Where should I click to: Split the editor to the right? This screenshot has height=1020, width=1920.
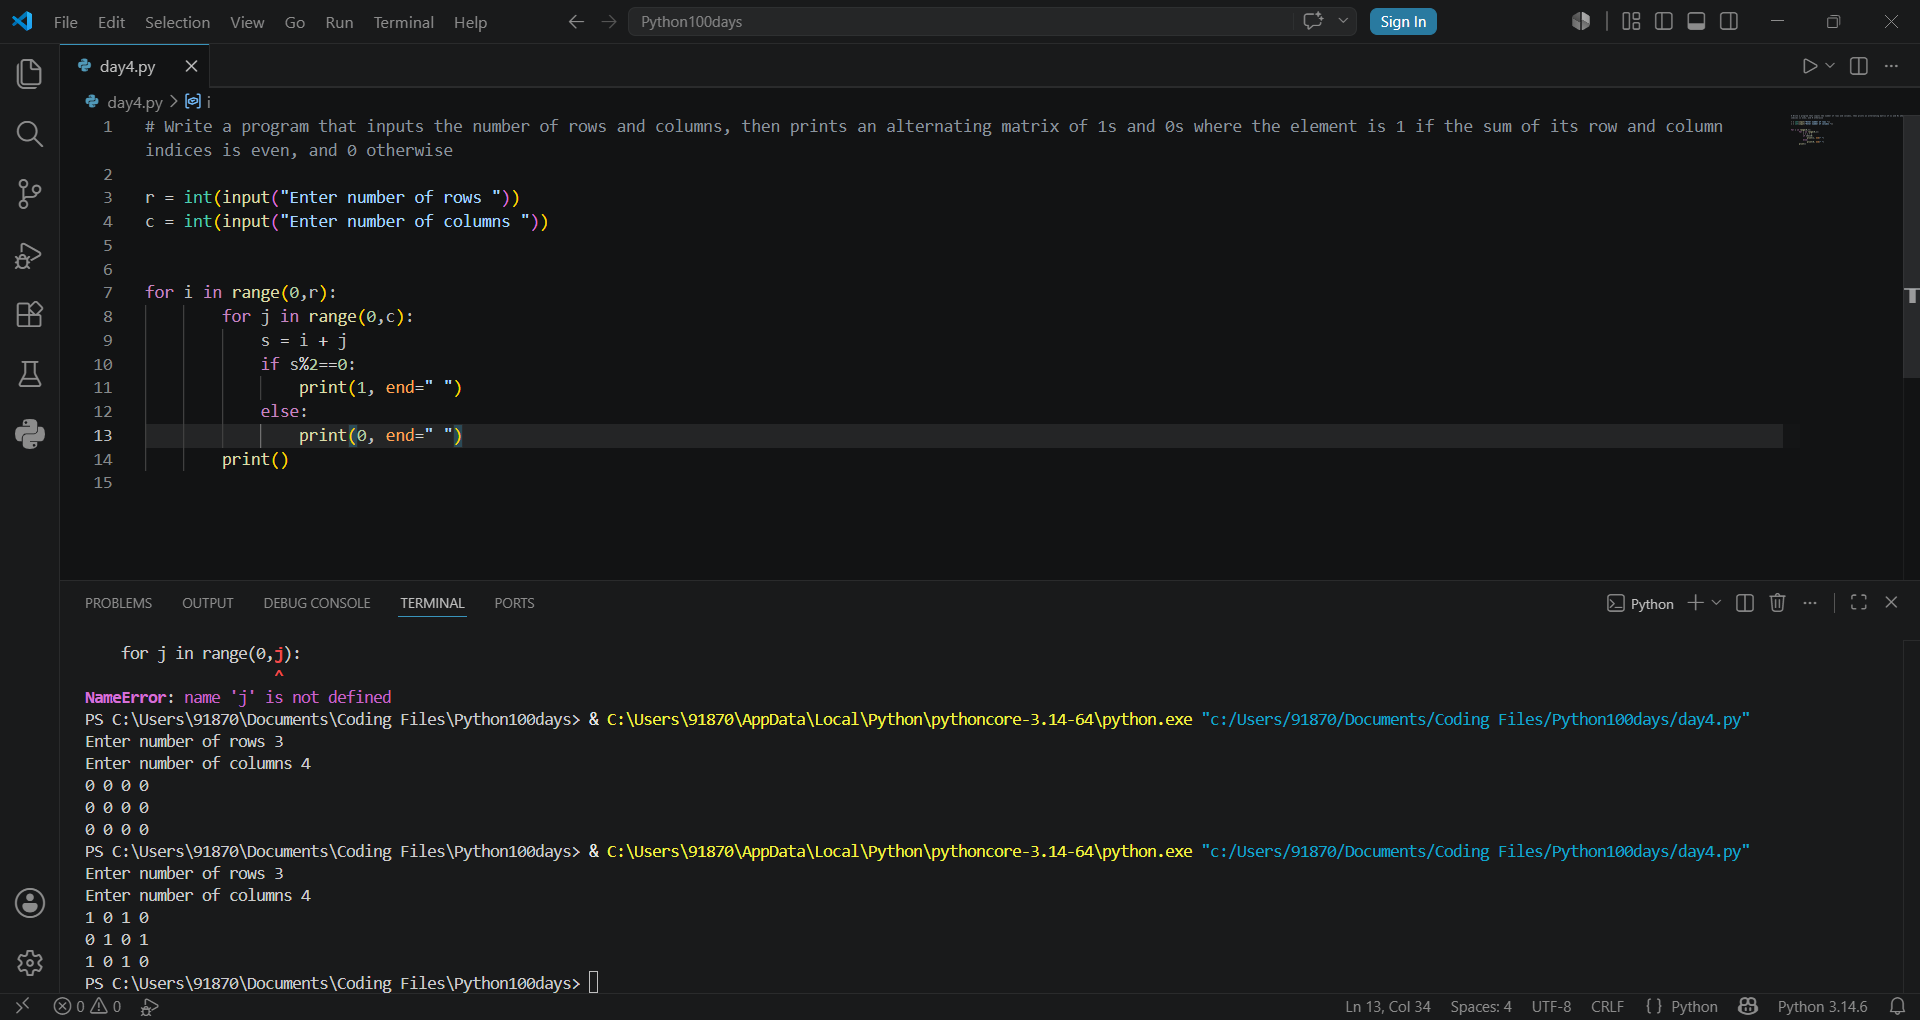(x=1859, y=66)
